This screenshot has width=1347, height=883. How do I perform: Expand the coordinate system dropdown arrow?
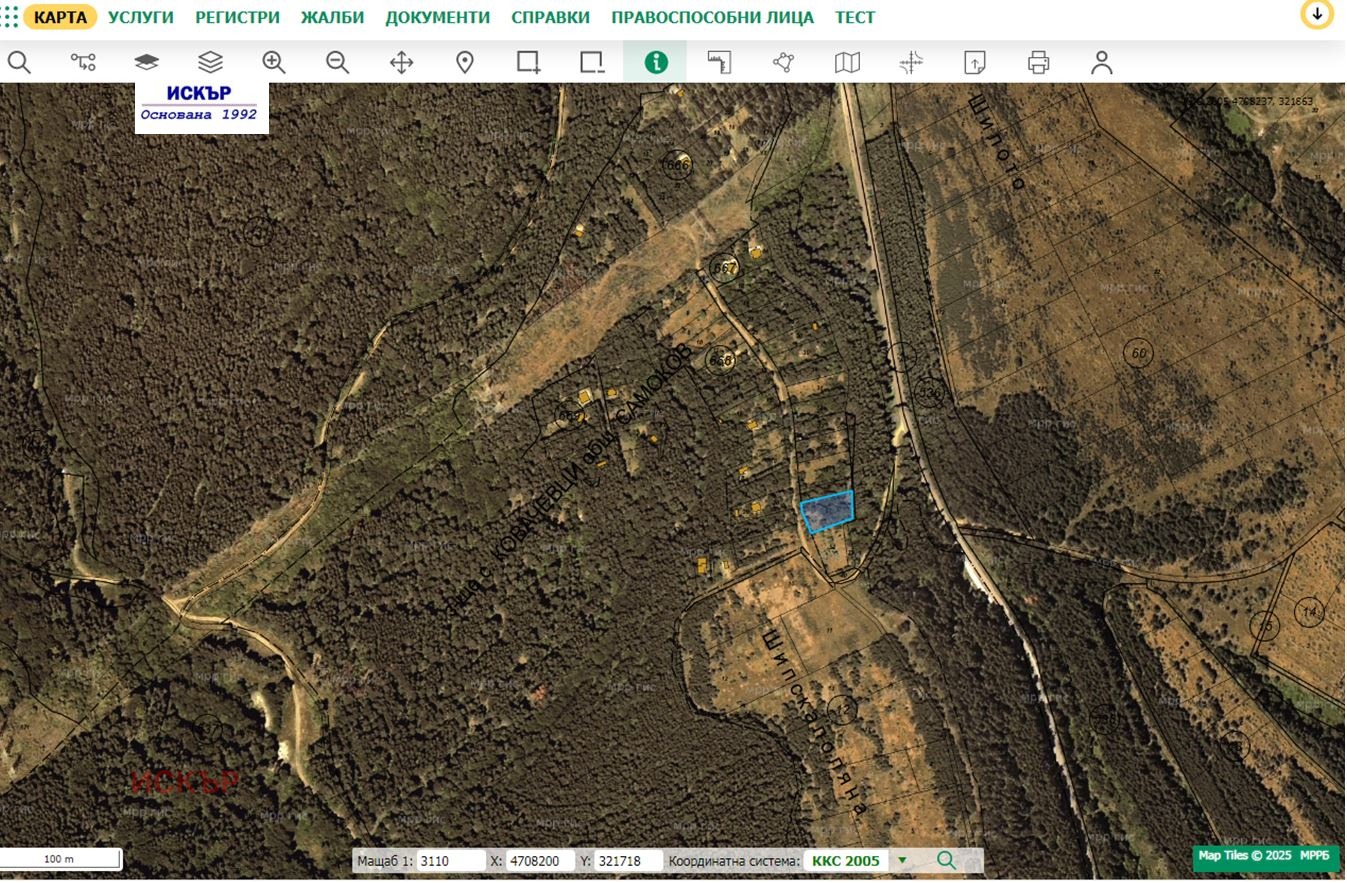tap(902, 861)
